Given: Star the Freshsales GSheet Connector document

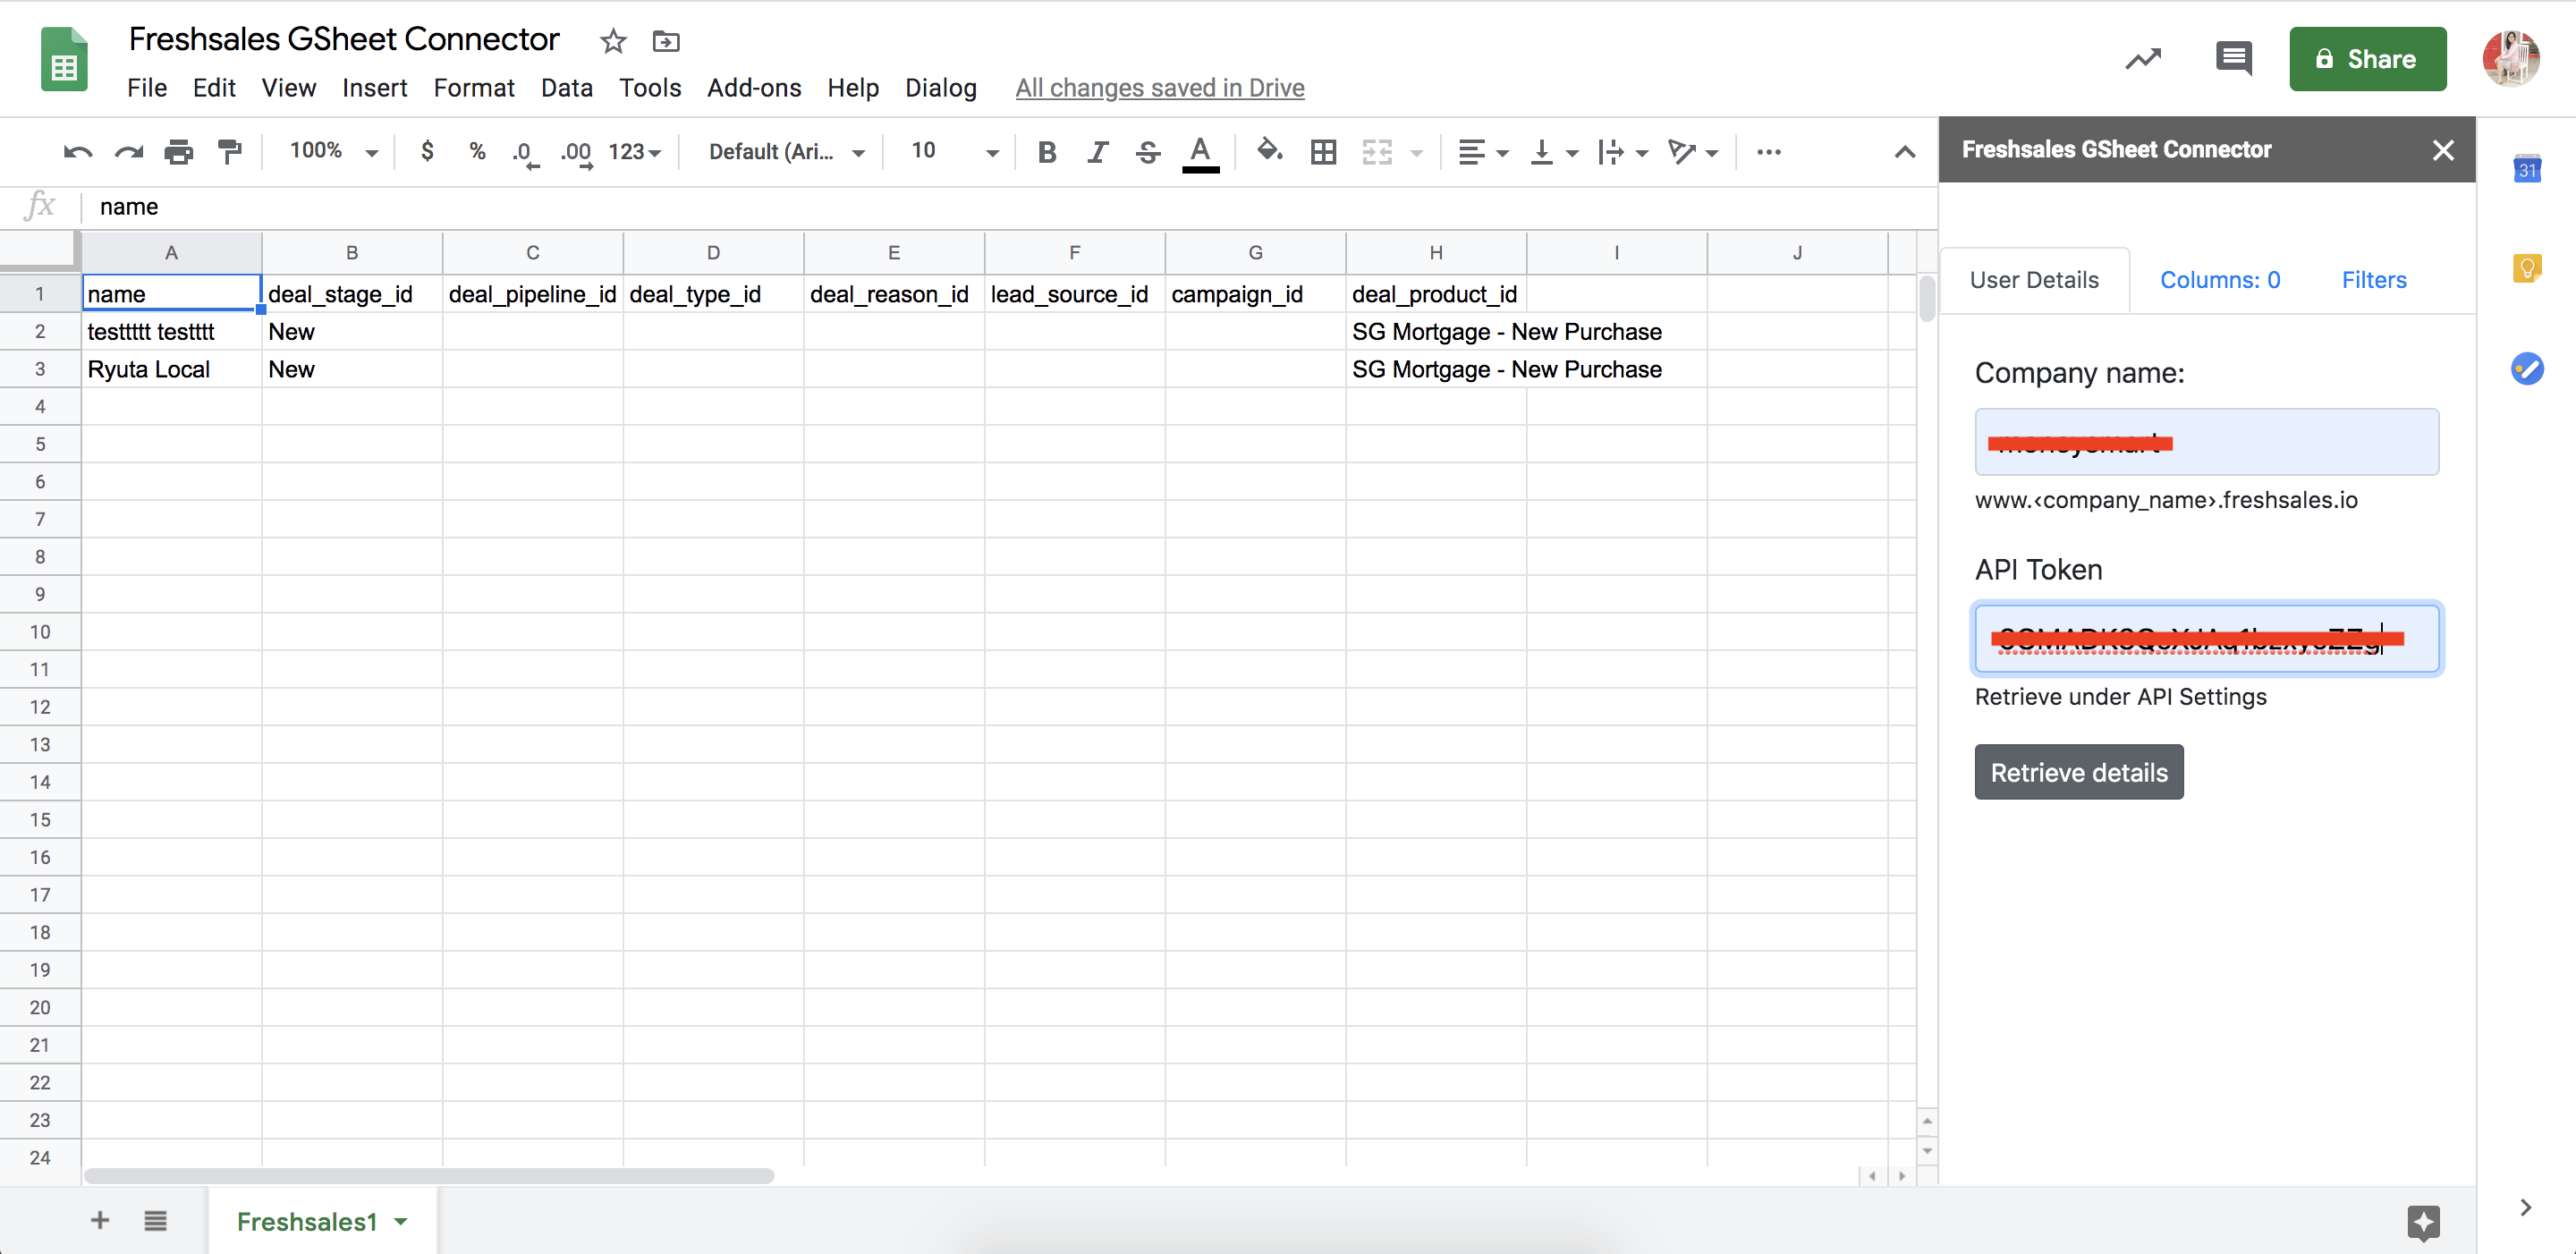Looking at the screenshot, I should [x=613, y=41].
